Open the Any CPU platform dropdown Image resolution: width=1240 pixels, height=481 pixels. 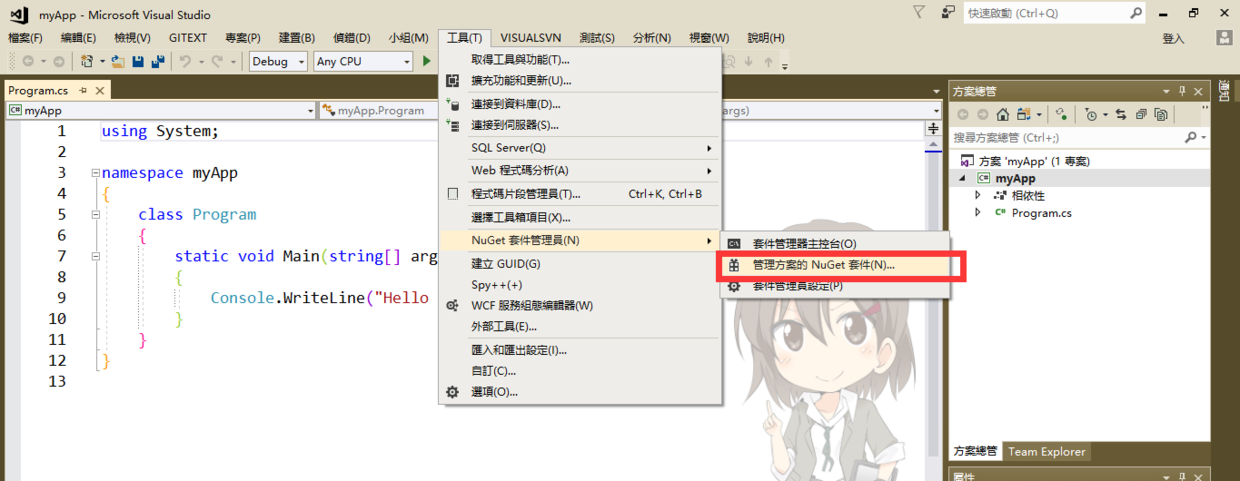coord(406,62)
